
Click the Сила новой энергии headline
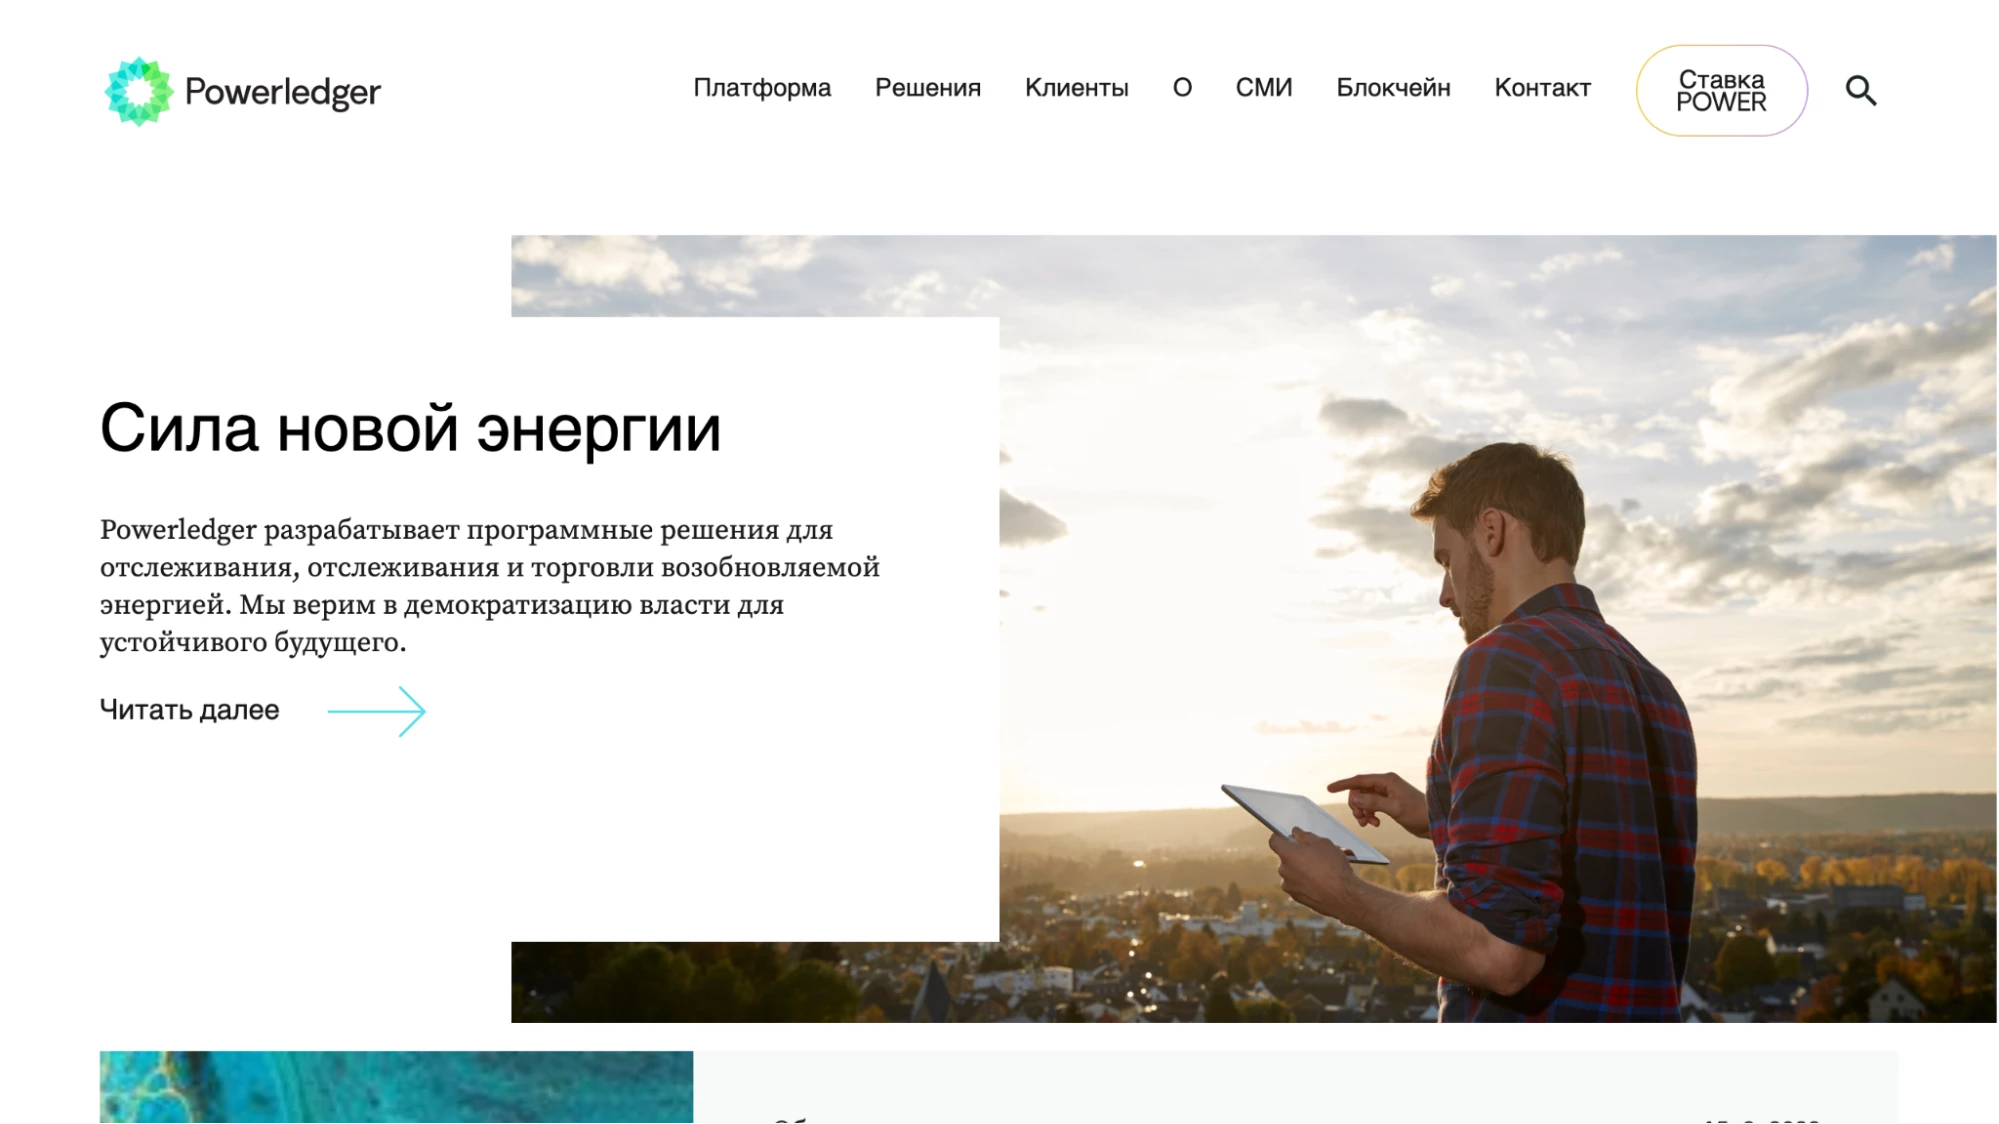click(410, 428)
